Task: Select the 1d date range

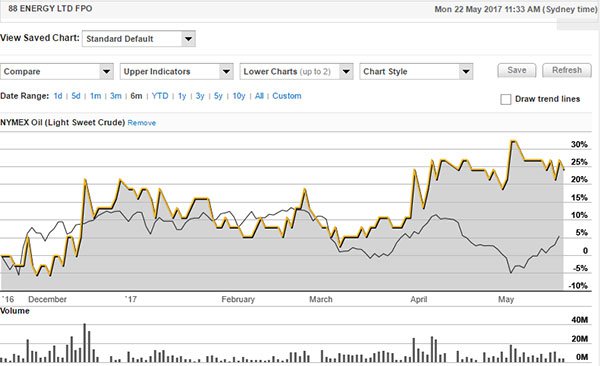Action: click(58, 96)
